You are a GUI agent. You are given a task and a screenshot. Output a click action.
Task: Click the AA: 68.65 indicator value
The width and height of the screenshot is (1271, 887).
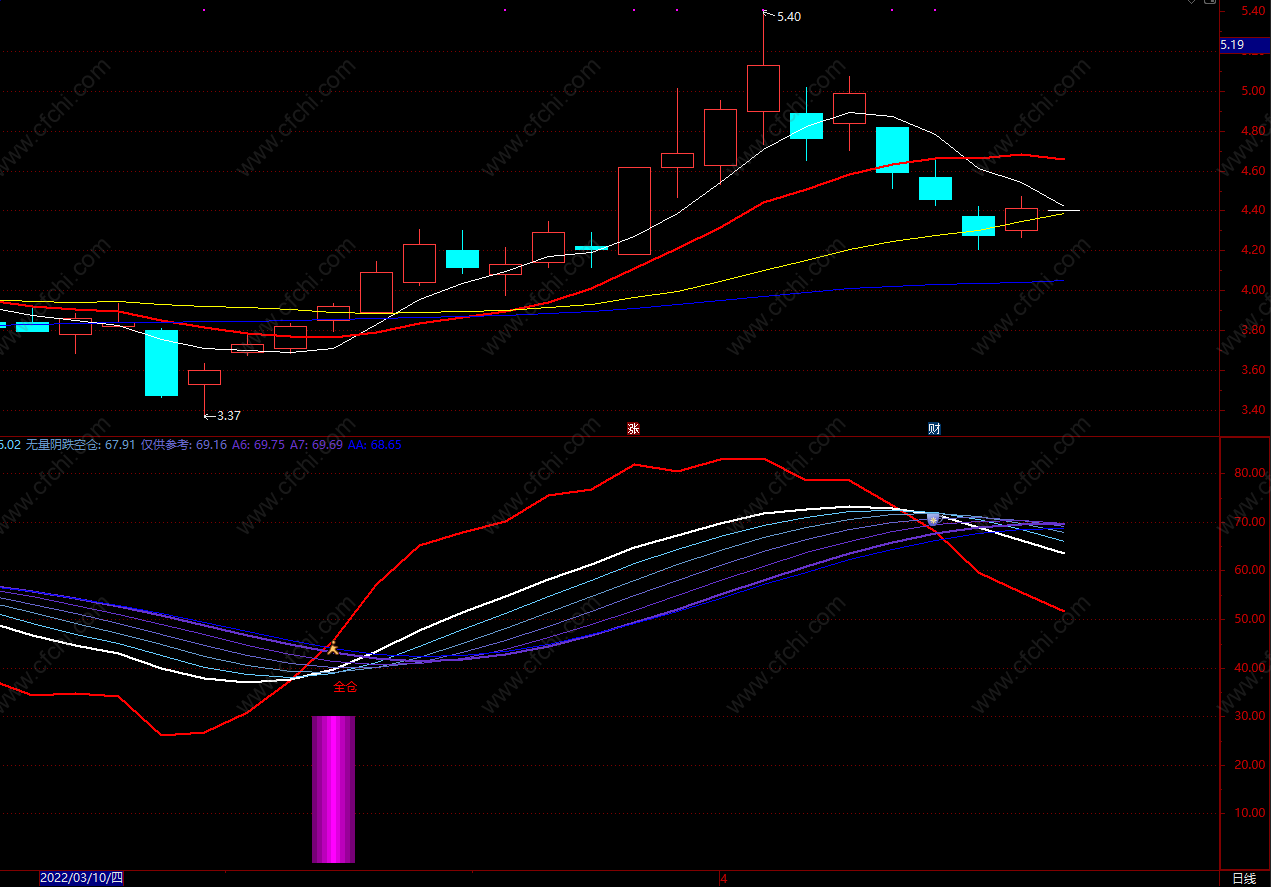point(375,445)
